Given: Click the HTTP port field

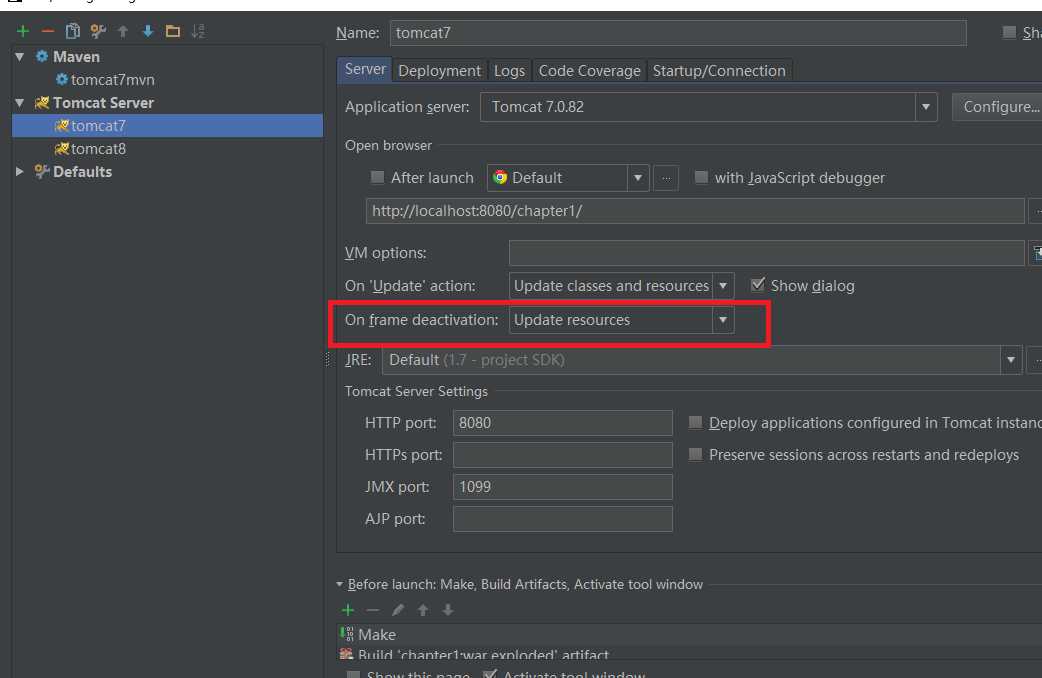Looking at the screenshot, I should click(563, 423).
